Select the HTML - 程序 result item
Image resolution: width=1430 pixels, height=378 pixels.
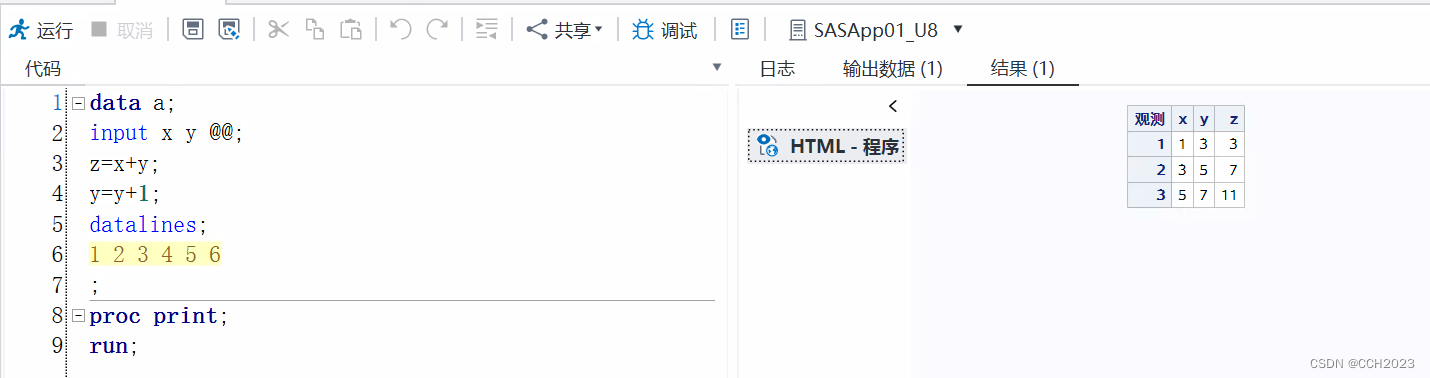click(x=827, y=146)
